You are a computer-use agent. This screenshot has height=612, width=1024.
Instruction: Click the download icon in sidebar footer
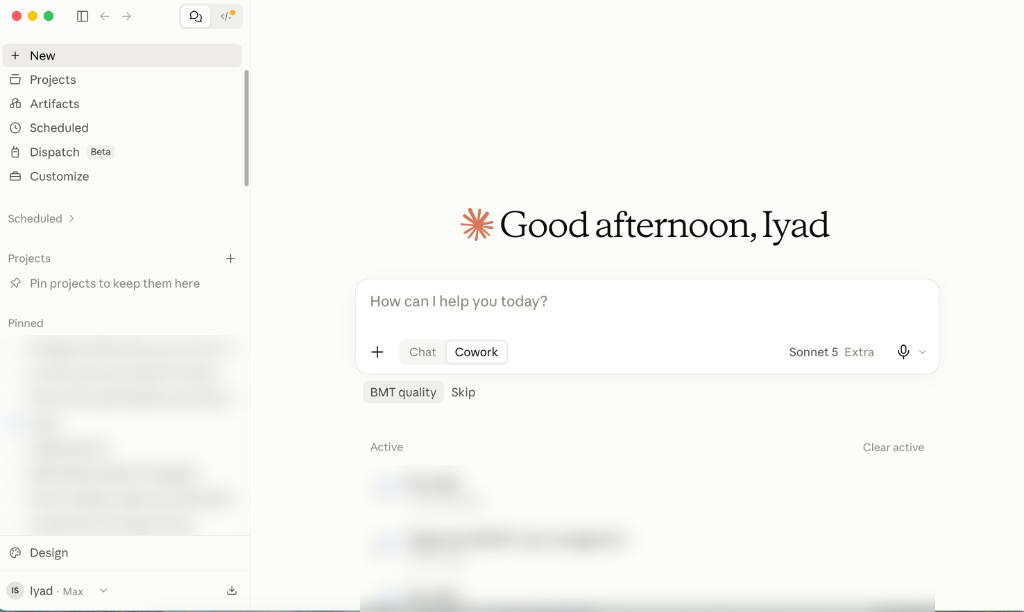click(x=232, y=590)
